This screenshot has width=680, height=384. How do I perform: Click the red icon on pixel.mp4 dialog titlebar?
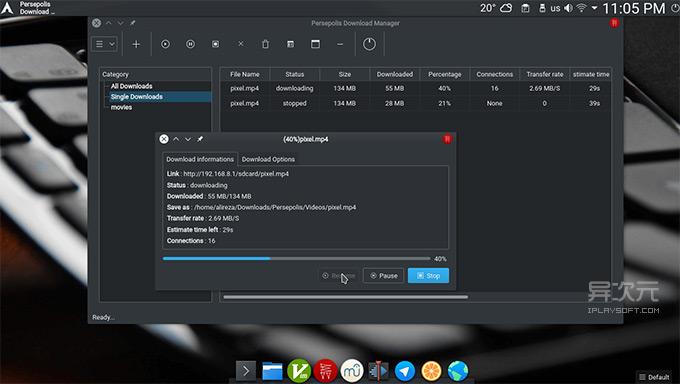[447, 139]
